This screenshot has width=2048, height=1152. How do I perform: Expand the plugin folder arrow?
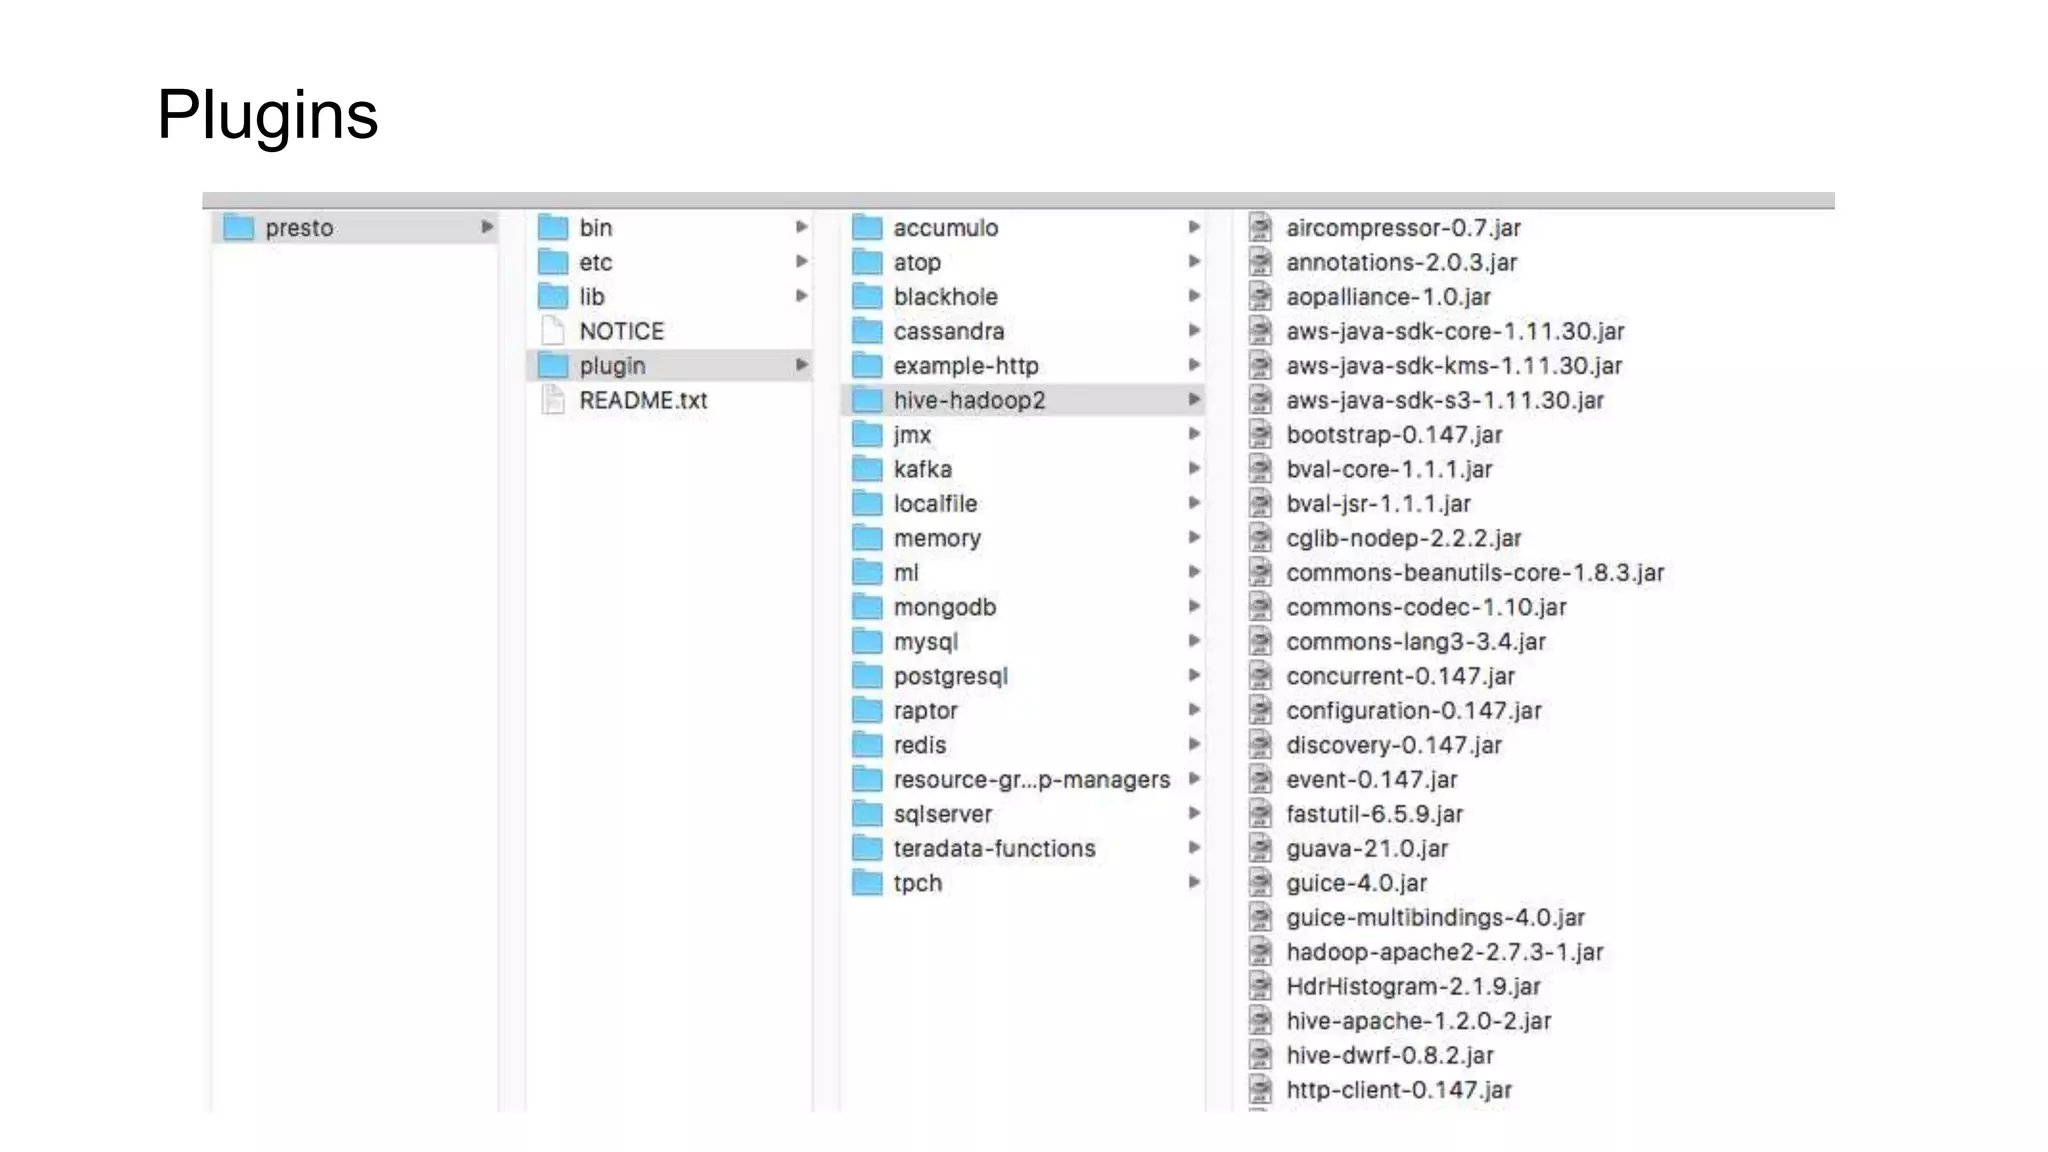[801, 365]
